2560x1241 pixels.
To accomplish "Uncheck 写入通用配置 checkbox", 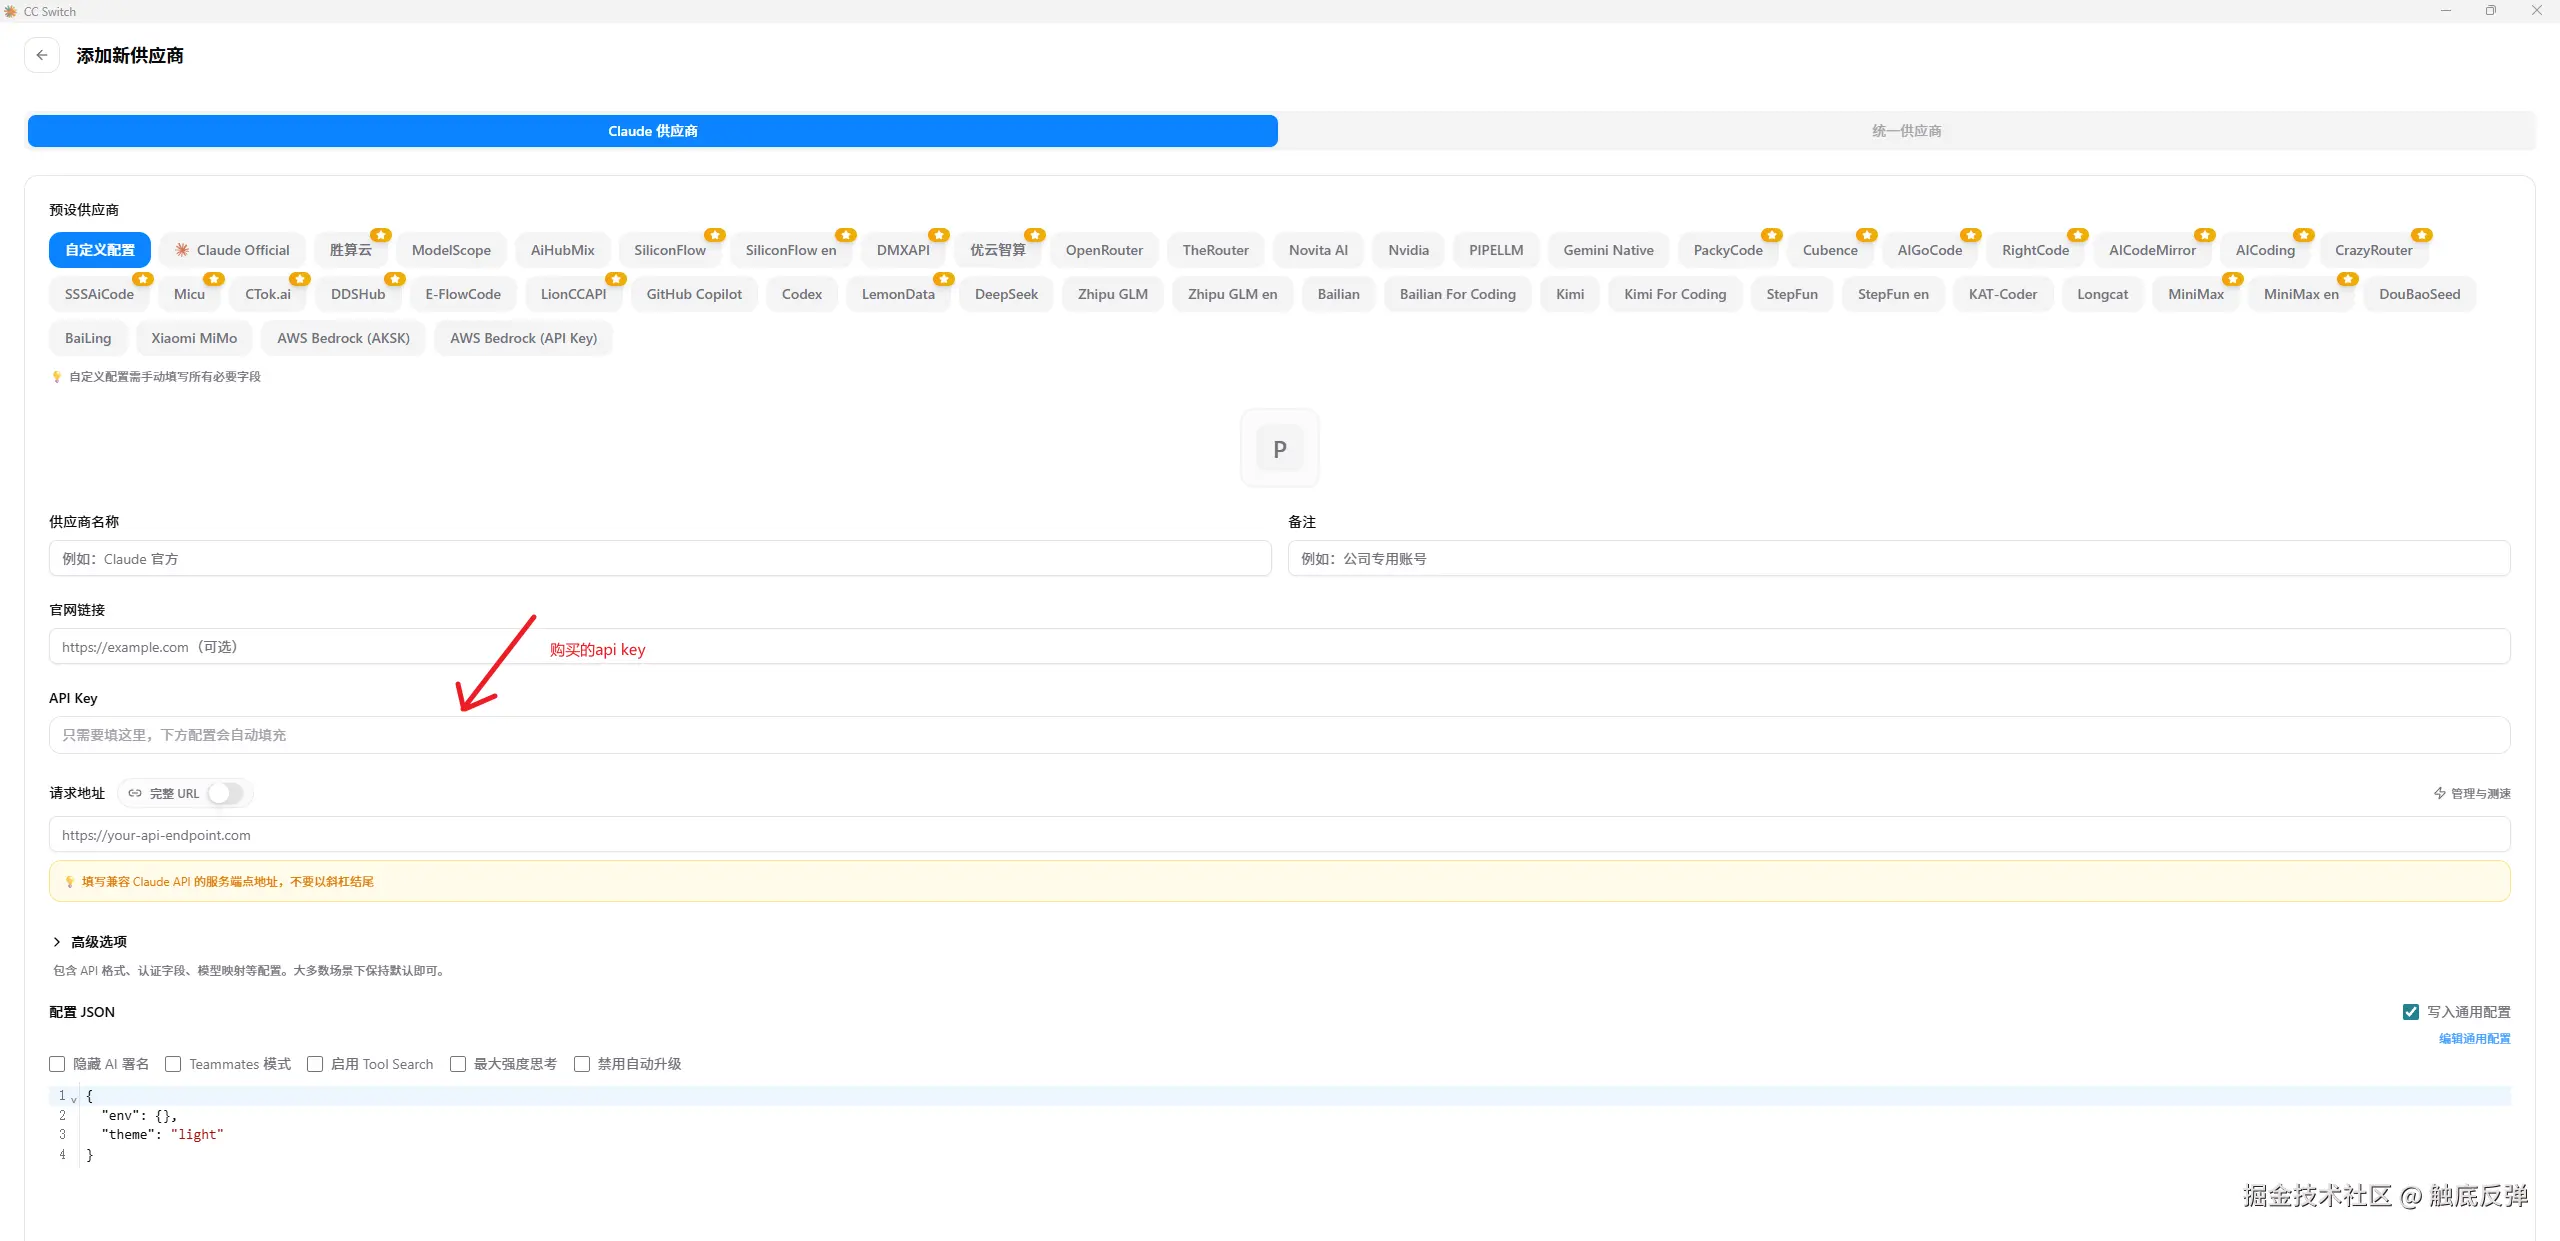I will point(2411,1012).
